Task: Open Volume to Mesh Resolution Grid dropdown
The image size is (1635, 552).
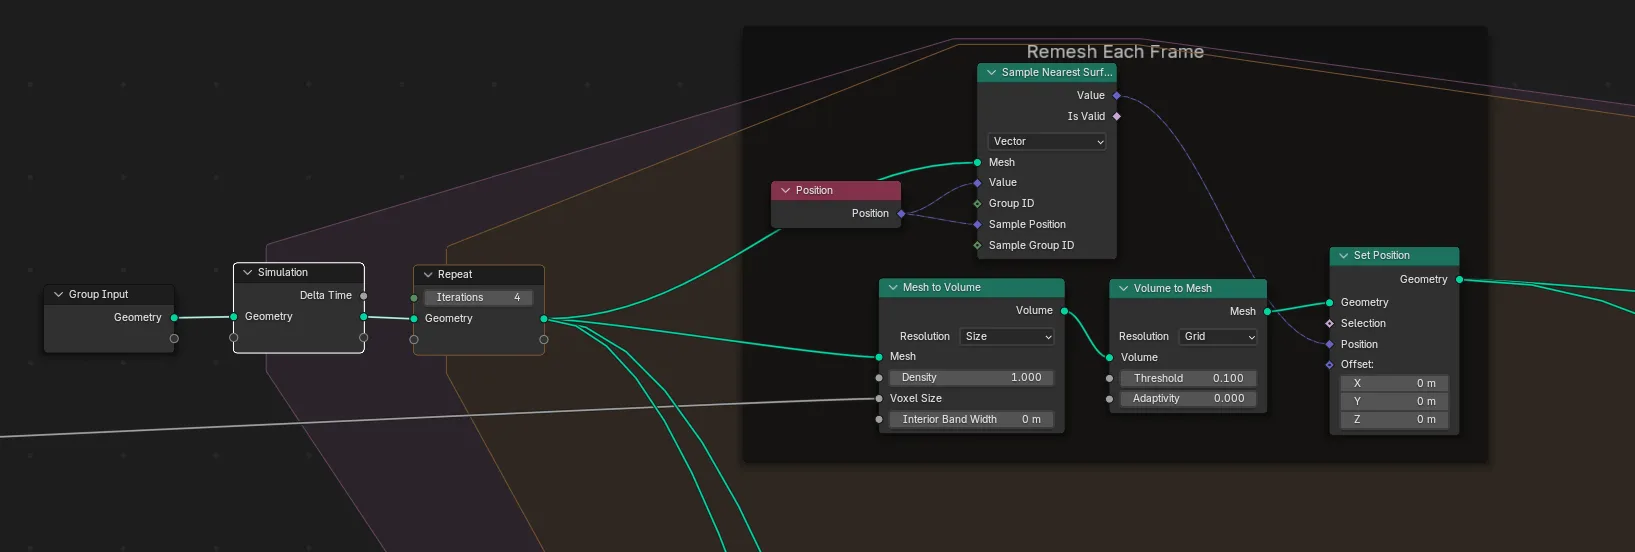Action: 1218,336
